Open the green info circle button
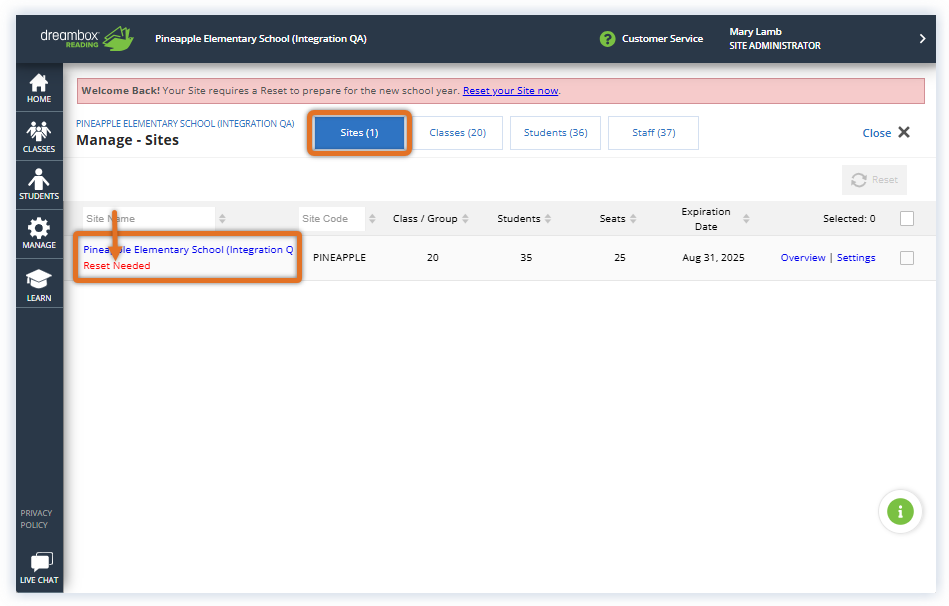Image resolution: width=949 pixels, height=606 pixels. tap(900, 512)
